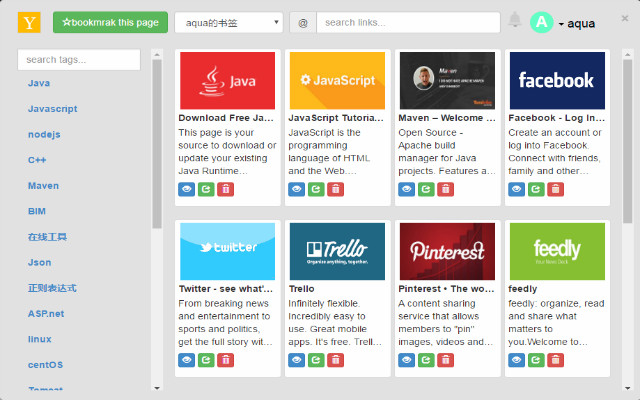Delete the Maven Welcome bookmark
Viewport: 640px width, 400px height.
[446, 189]
